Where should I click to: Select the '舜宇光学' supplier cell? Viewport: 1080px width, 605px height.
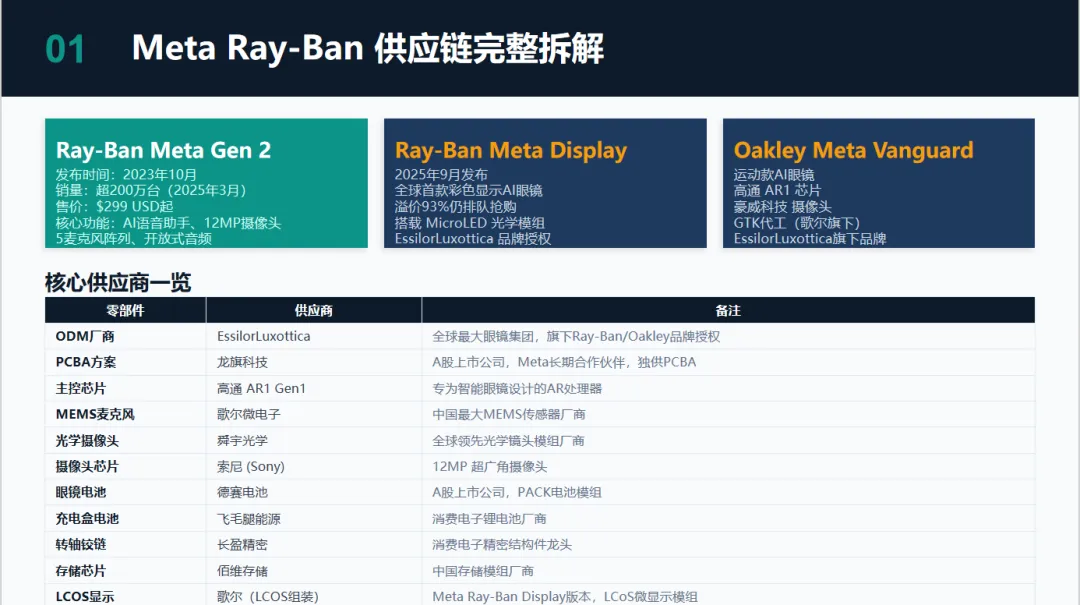coord(313,441)
